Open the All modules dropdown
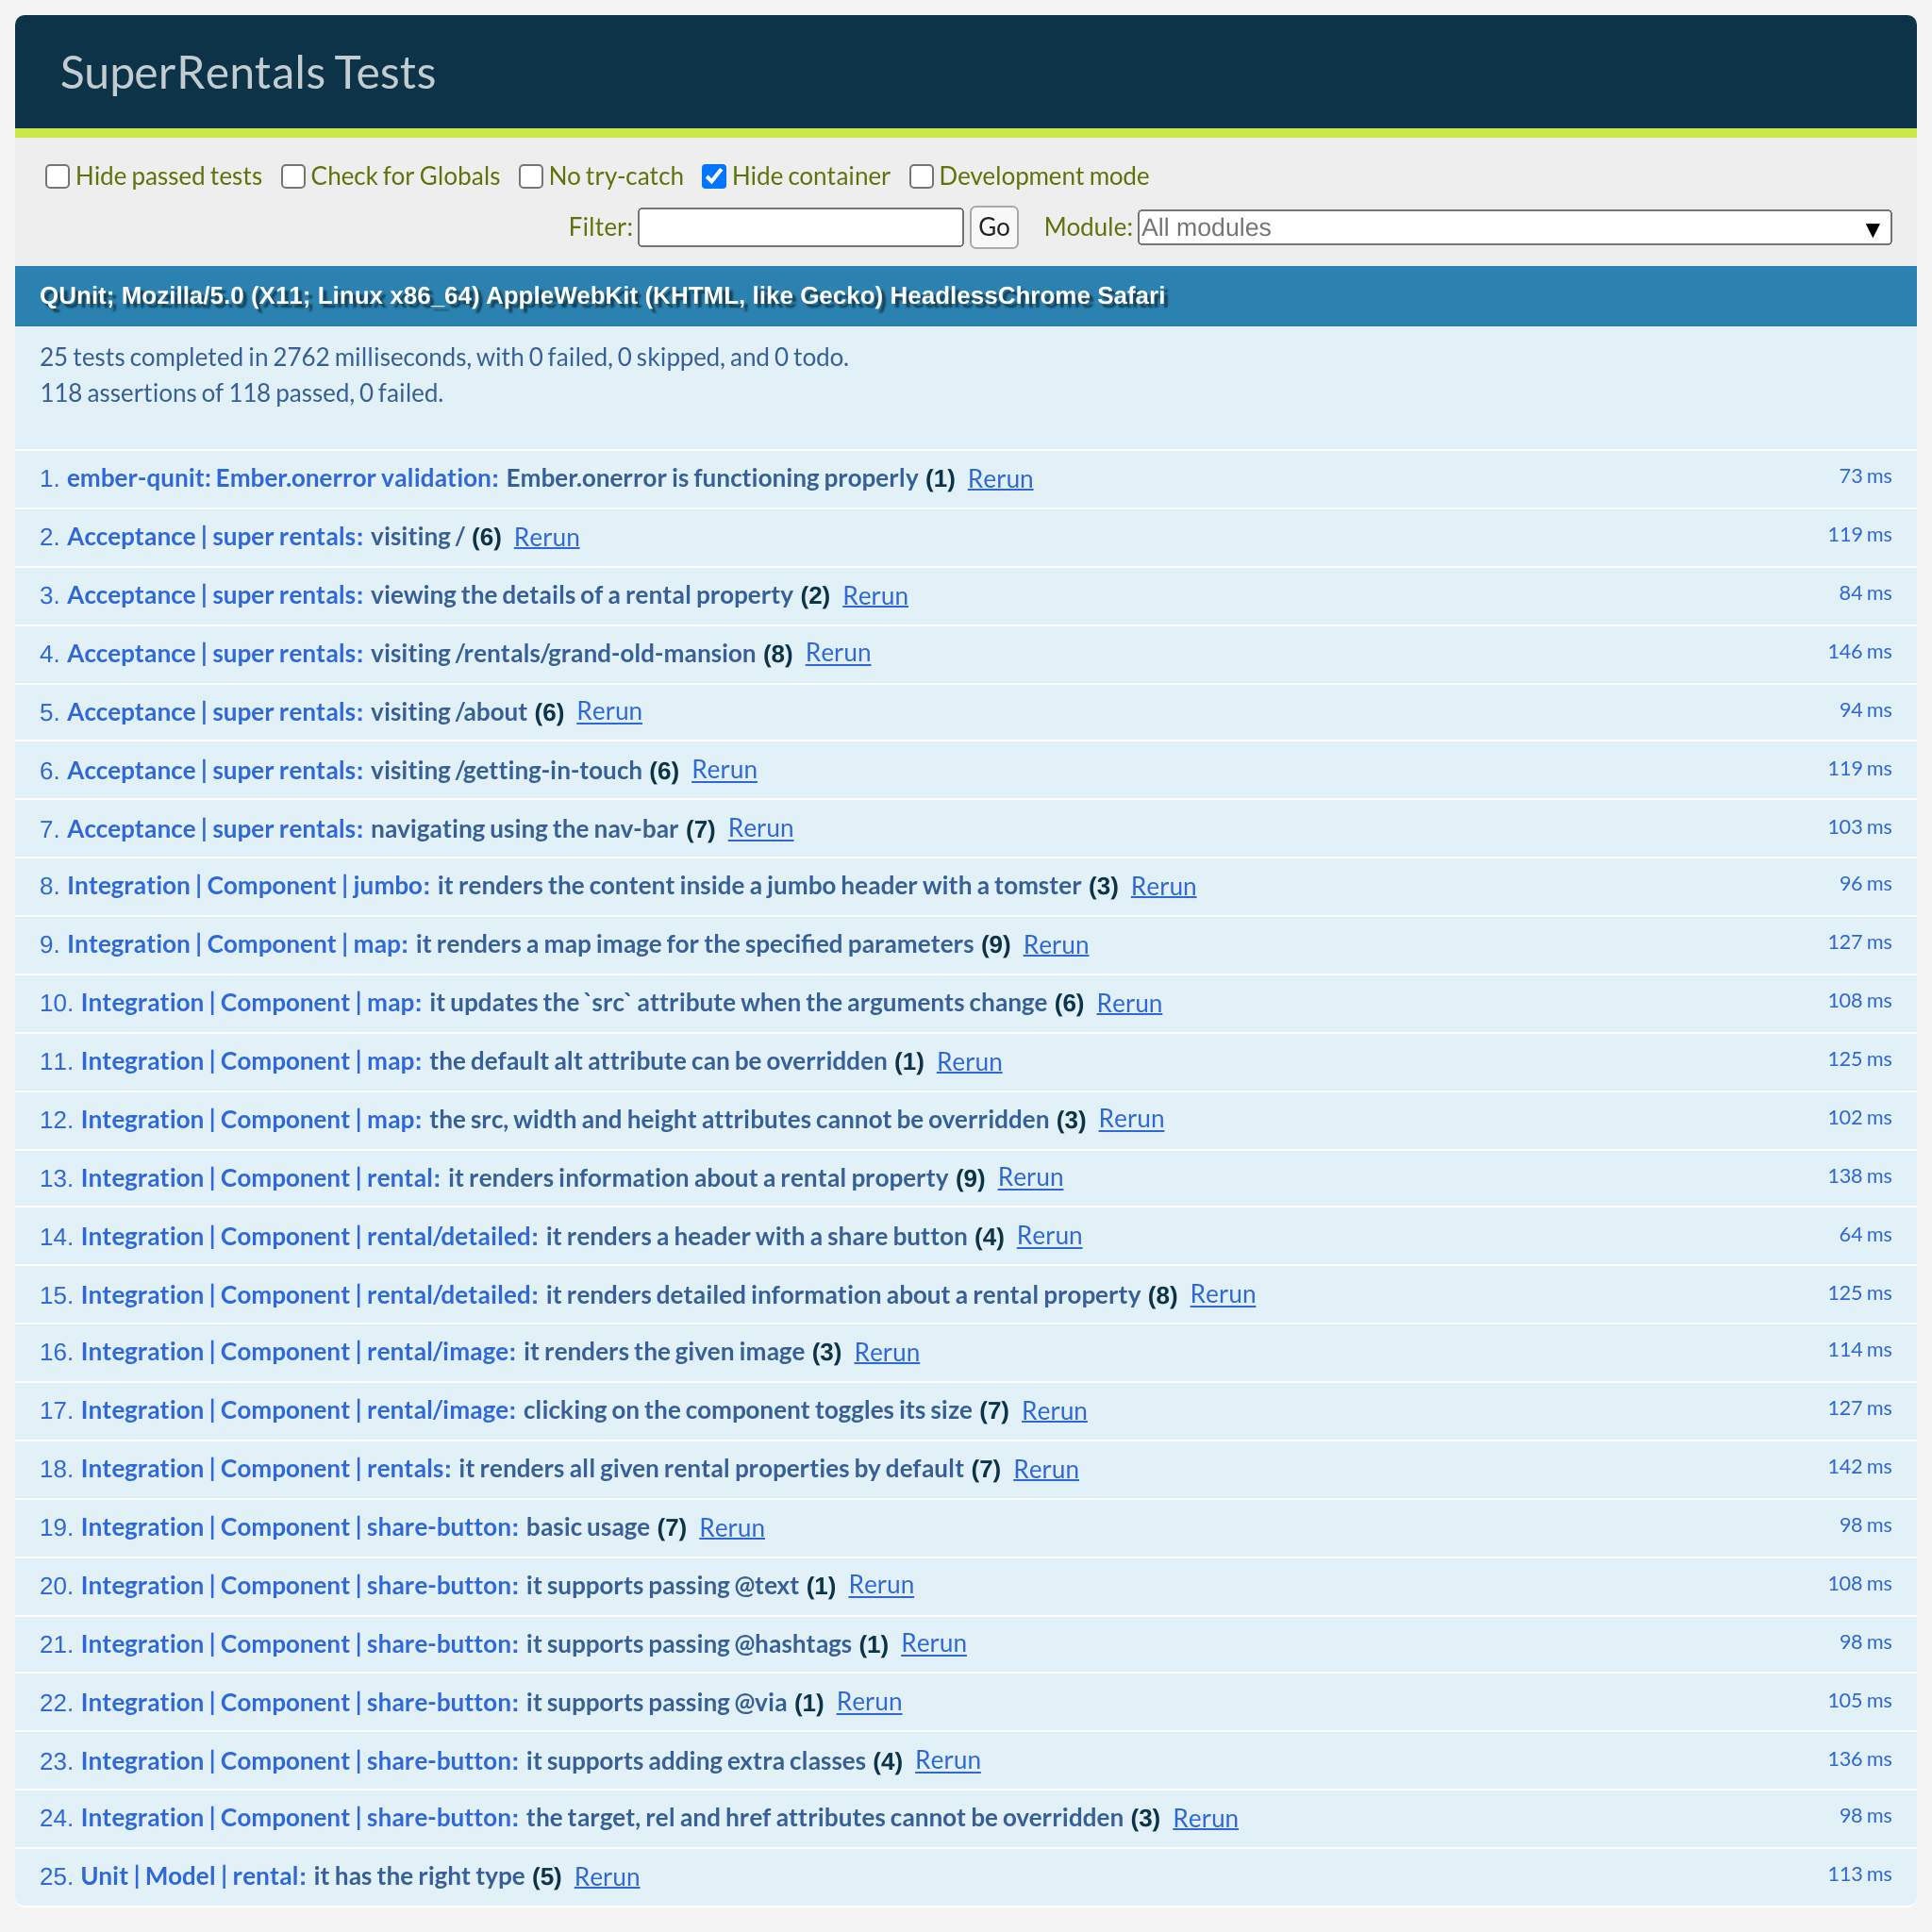1932x1932 pixels. pyautogui.click(x=1513, y=227)
